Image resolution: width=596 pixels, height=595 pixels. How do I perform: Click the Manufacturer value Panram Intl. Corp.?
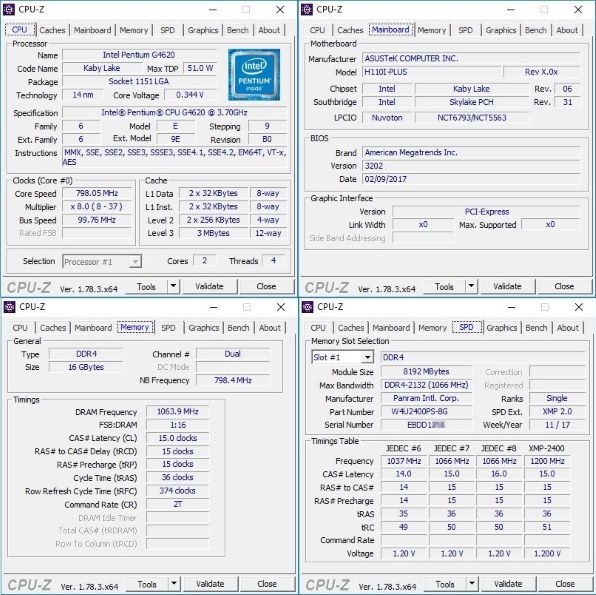[x=426, y=398]
